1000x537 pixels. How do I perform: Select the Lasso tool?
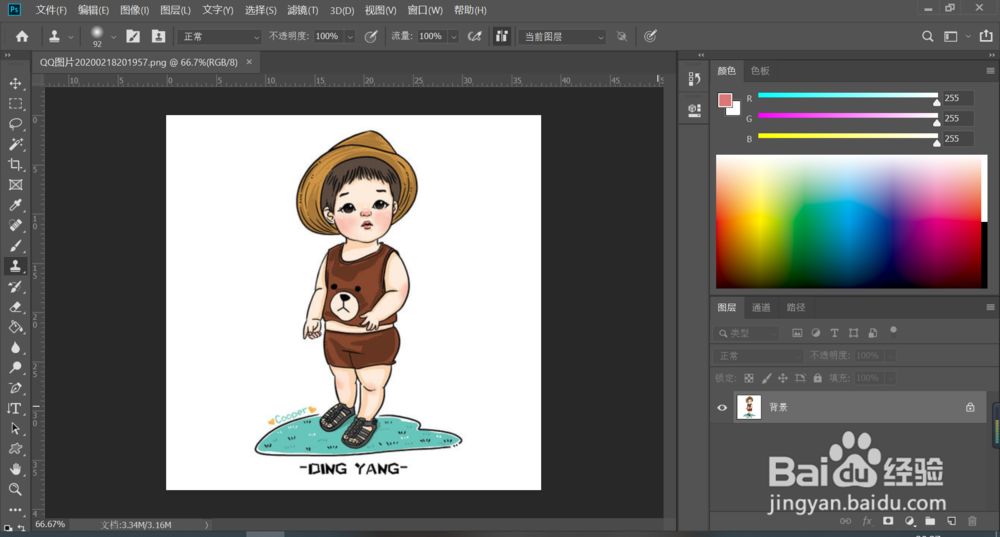15,124
